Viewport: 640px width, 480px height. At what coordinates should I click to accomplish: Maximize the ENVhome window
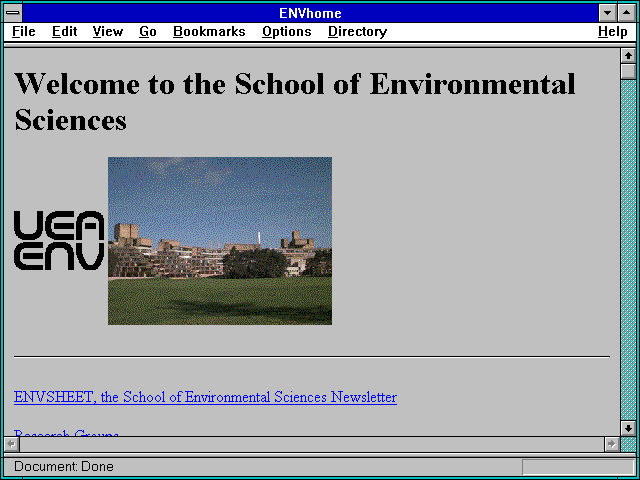627,13
